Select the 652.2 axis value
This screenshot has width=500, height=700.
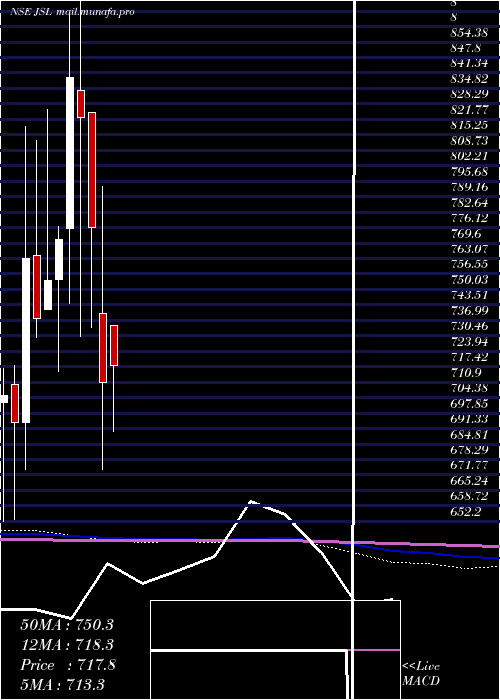pos(466,512)
